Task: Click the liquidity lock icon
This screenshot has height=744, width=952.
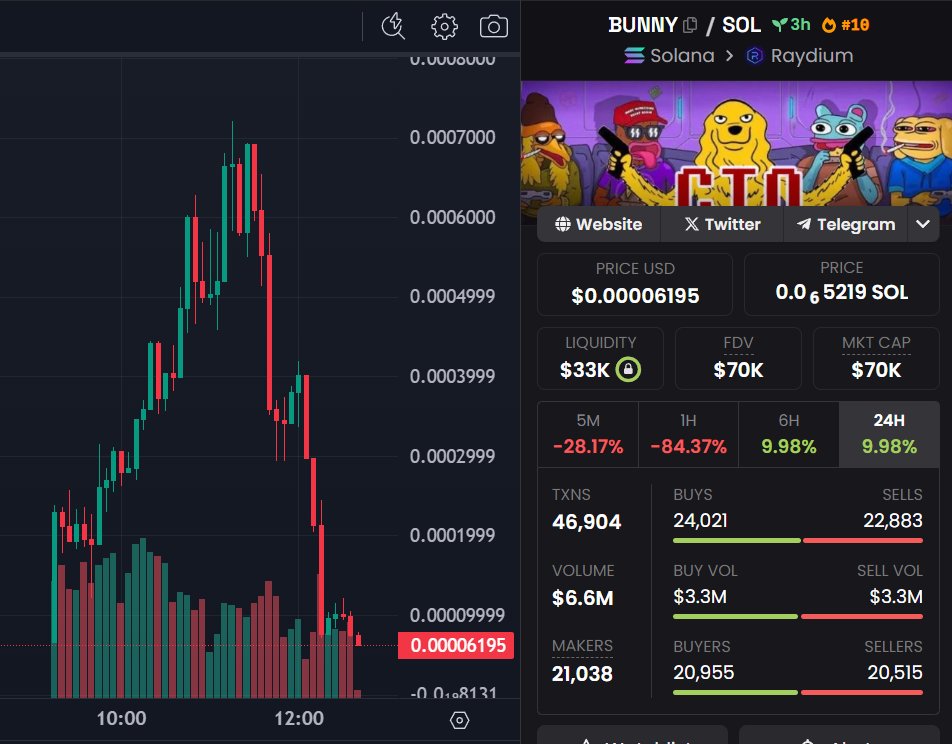Action: point(630,369)
